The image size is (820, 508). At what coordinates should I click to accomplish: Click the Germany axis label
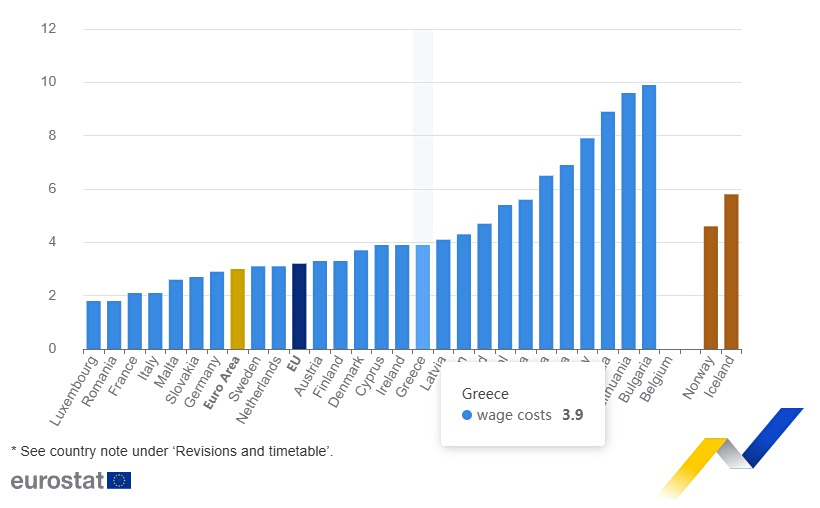click(202, 381)
